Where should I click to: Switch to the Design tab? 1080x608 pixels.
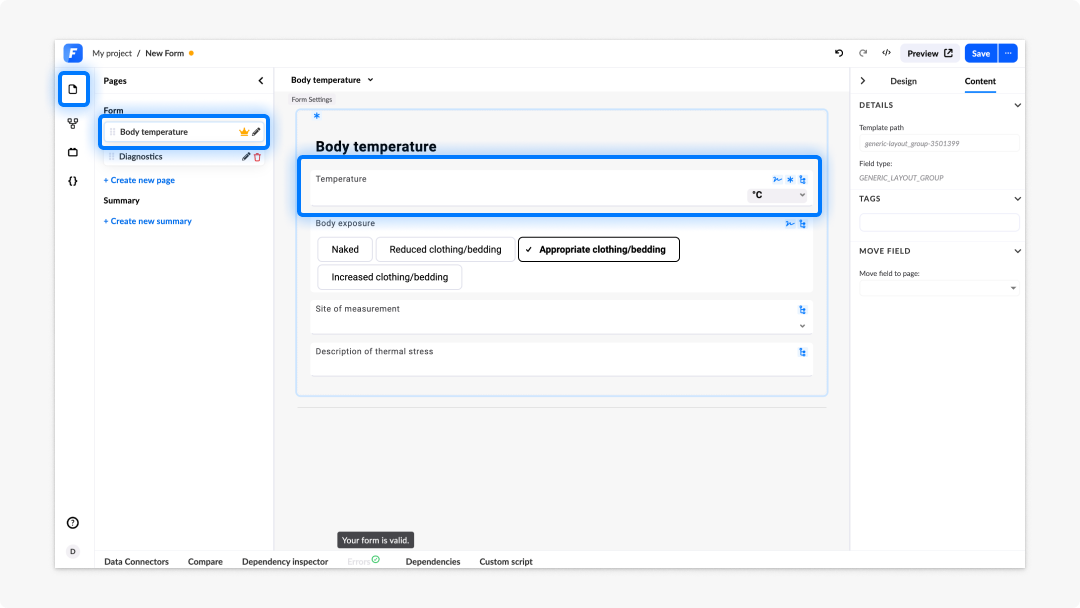tap(903, 81)
